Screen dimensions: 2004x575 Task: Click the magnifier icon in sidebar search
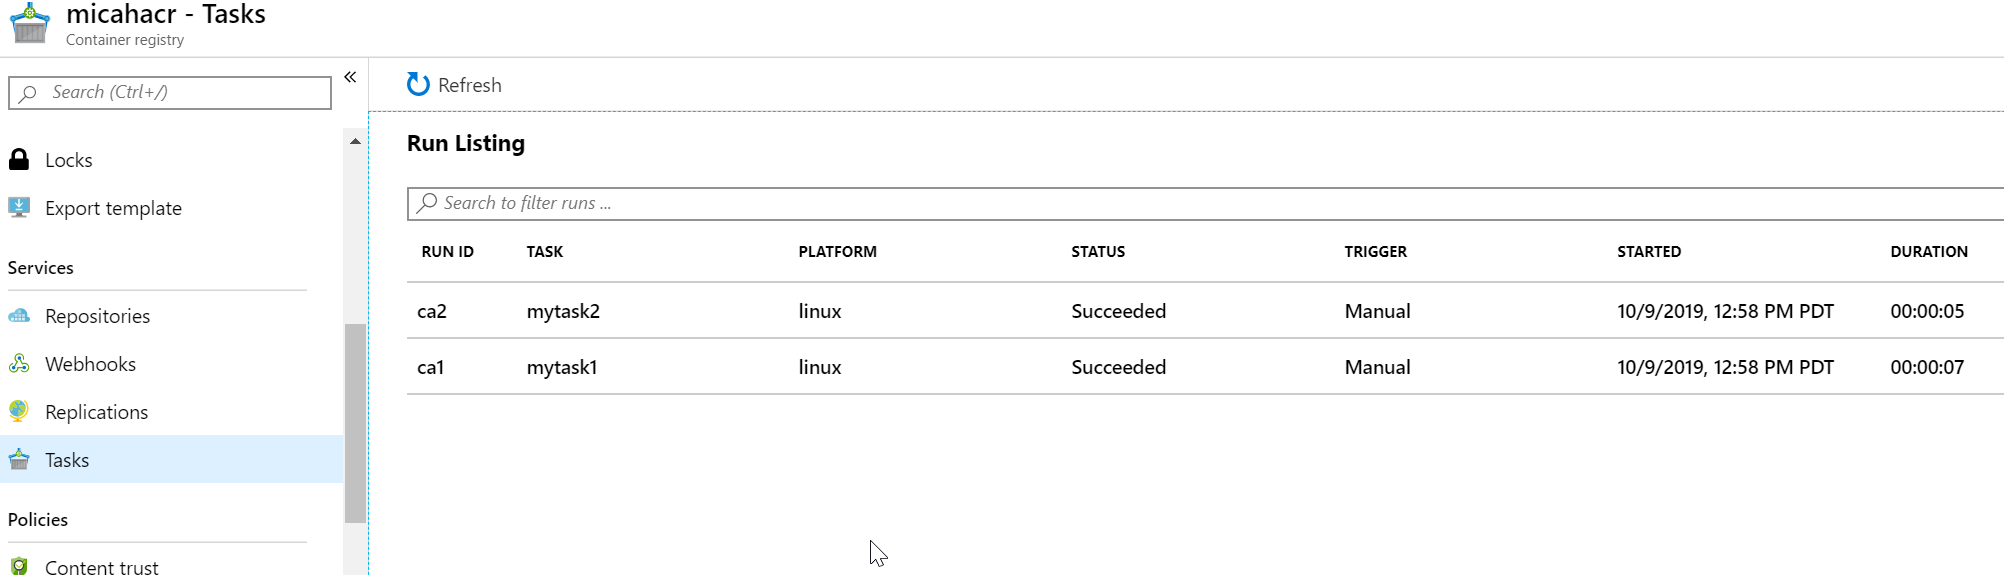[28, 93]
